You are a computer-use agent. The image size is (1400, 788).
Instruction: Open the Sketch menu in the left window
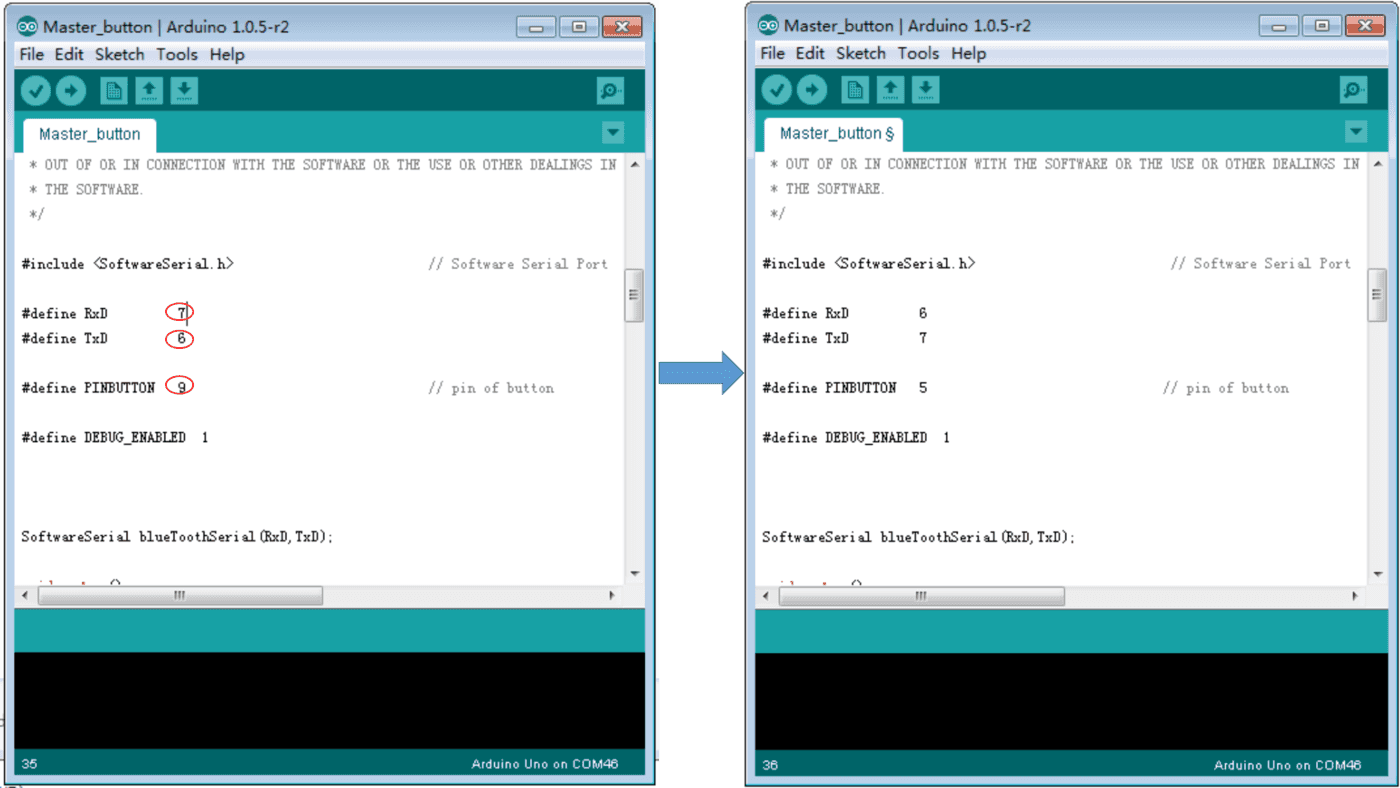coord(119,54)
